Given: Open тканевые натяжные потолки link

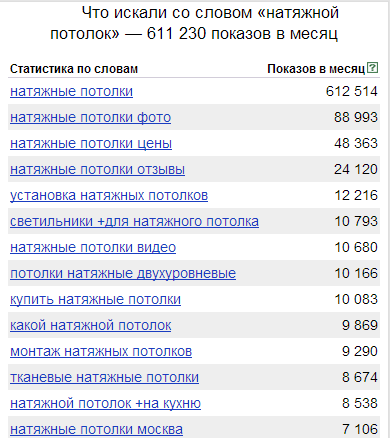Looking at the screenshot, I should click(104, 377).
